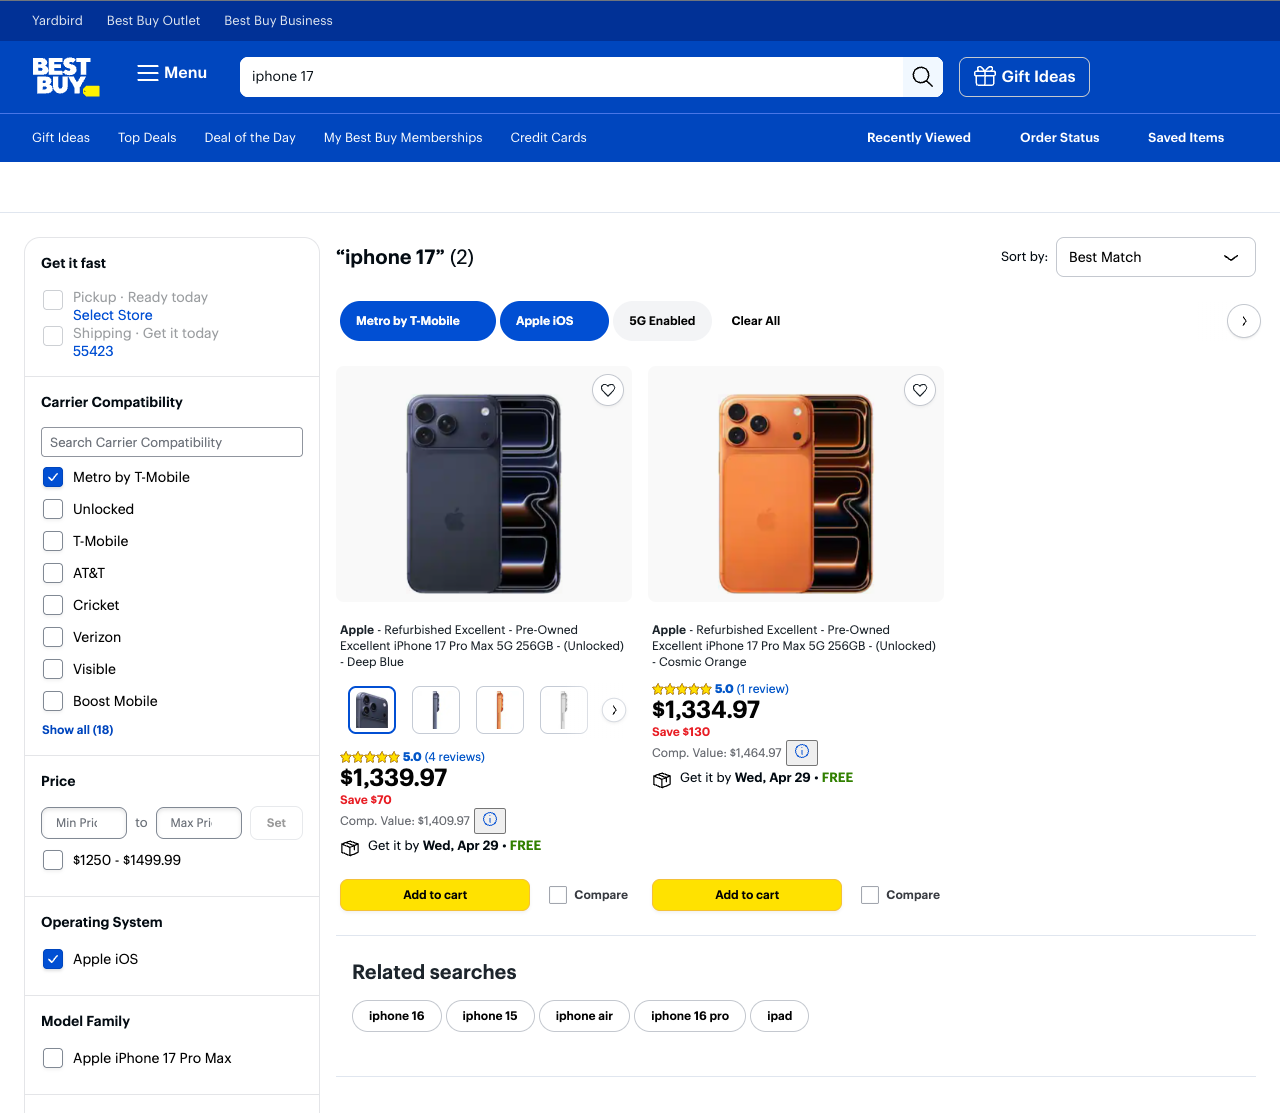Image resolution: width=1280 pixels, height=1113 pixels.
Task: Apply the 5G Enabled filter chip
Action: point(662,321)
